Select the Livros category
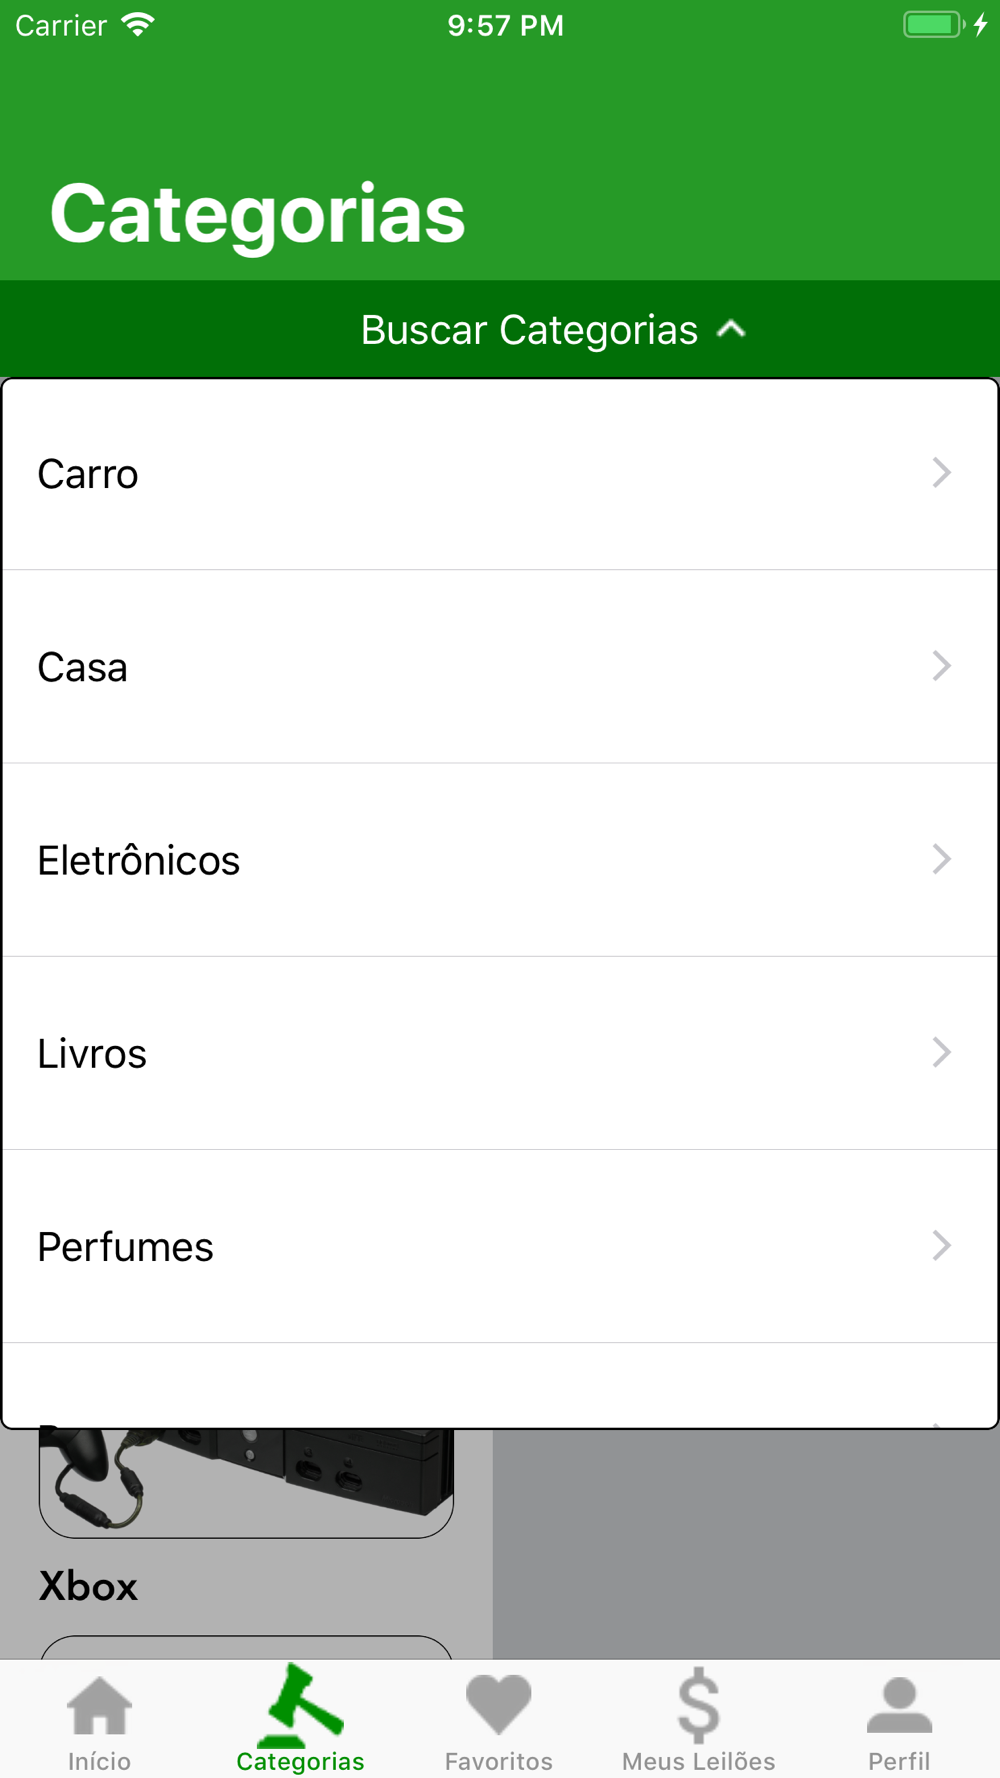The width and height of the screenshot is (1000, 1778). click(x=500, y=1053)
